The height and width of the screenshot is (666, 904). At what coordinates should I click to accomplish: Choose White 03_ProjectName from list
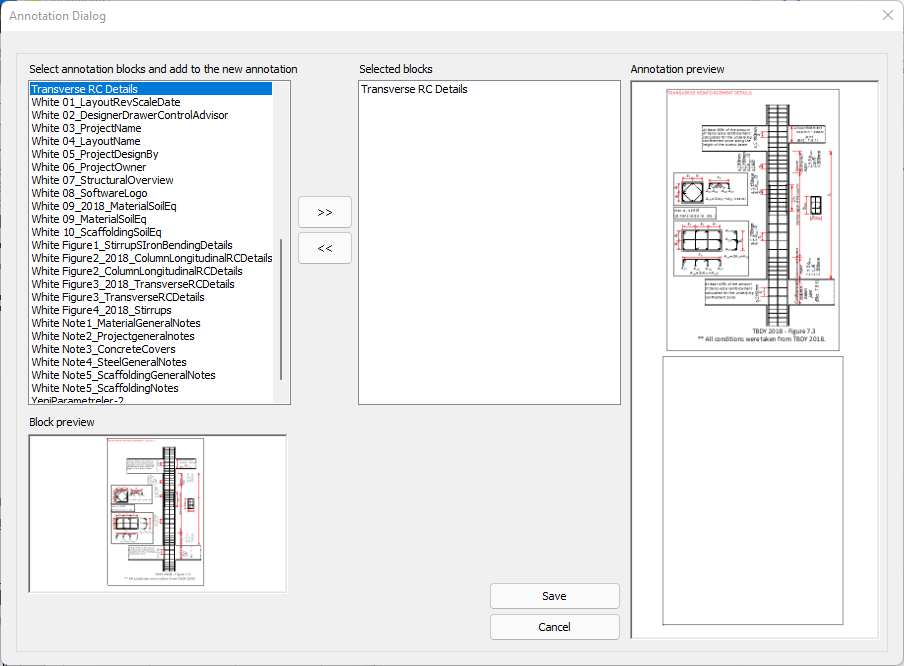click(86, 128)
